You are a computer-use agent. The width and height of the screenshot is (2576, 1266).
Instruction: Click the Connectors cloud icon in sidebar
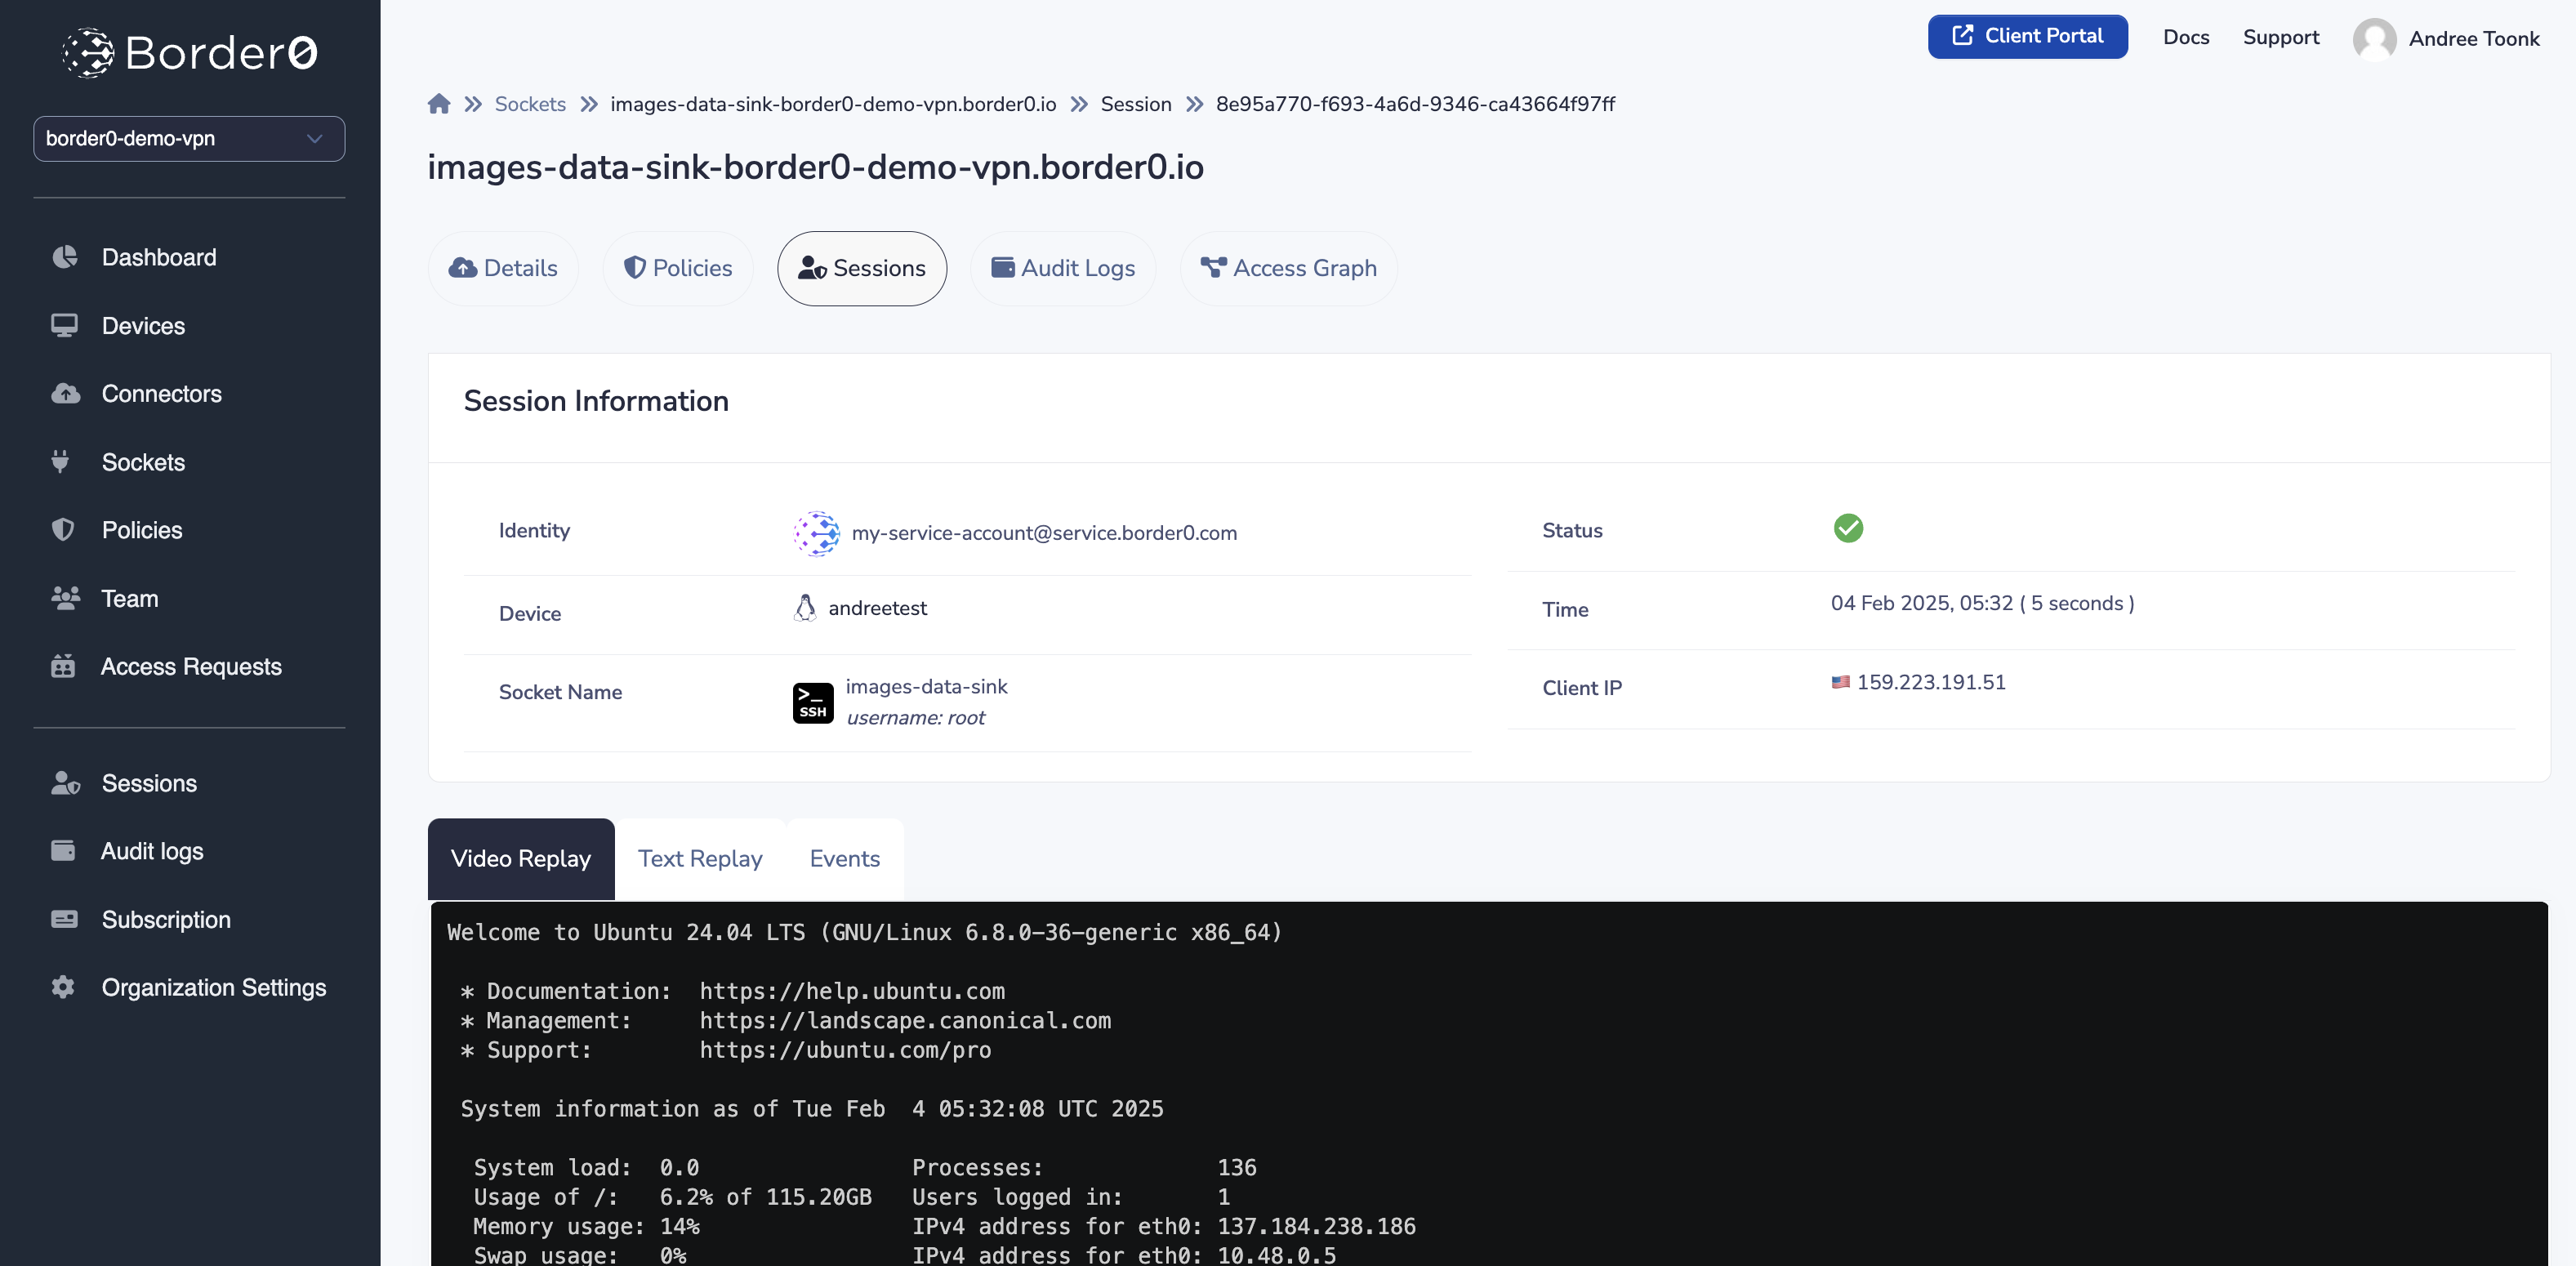pos(65,394)
